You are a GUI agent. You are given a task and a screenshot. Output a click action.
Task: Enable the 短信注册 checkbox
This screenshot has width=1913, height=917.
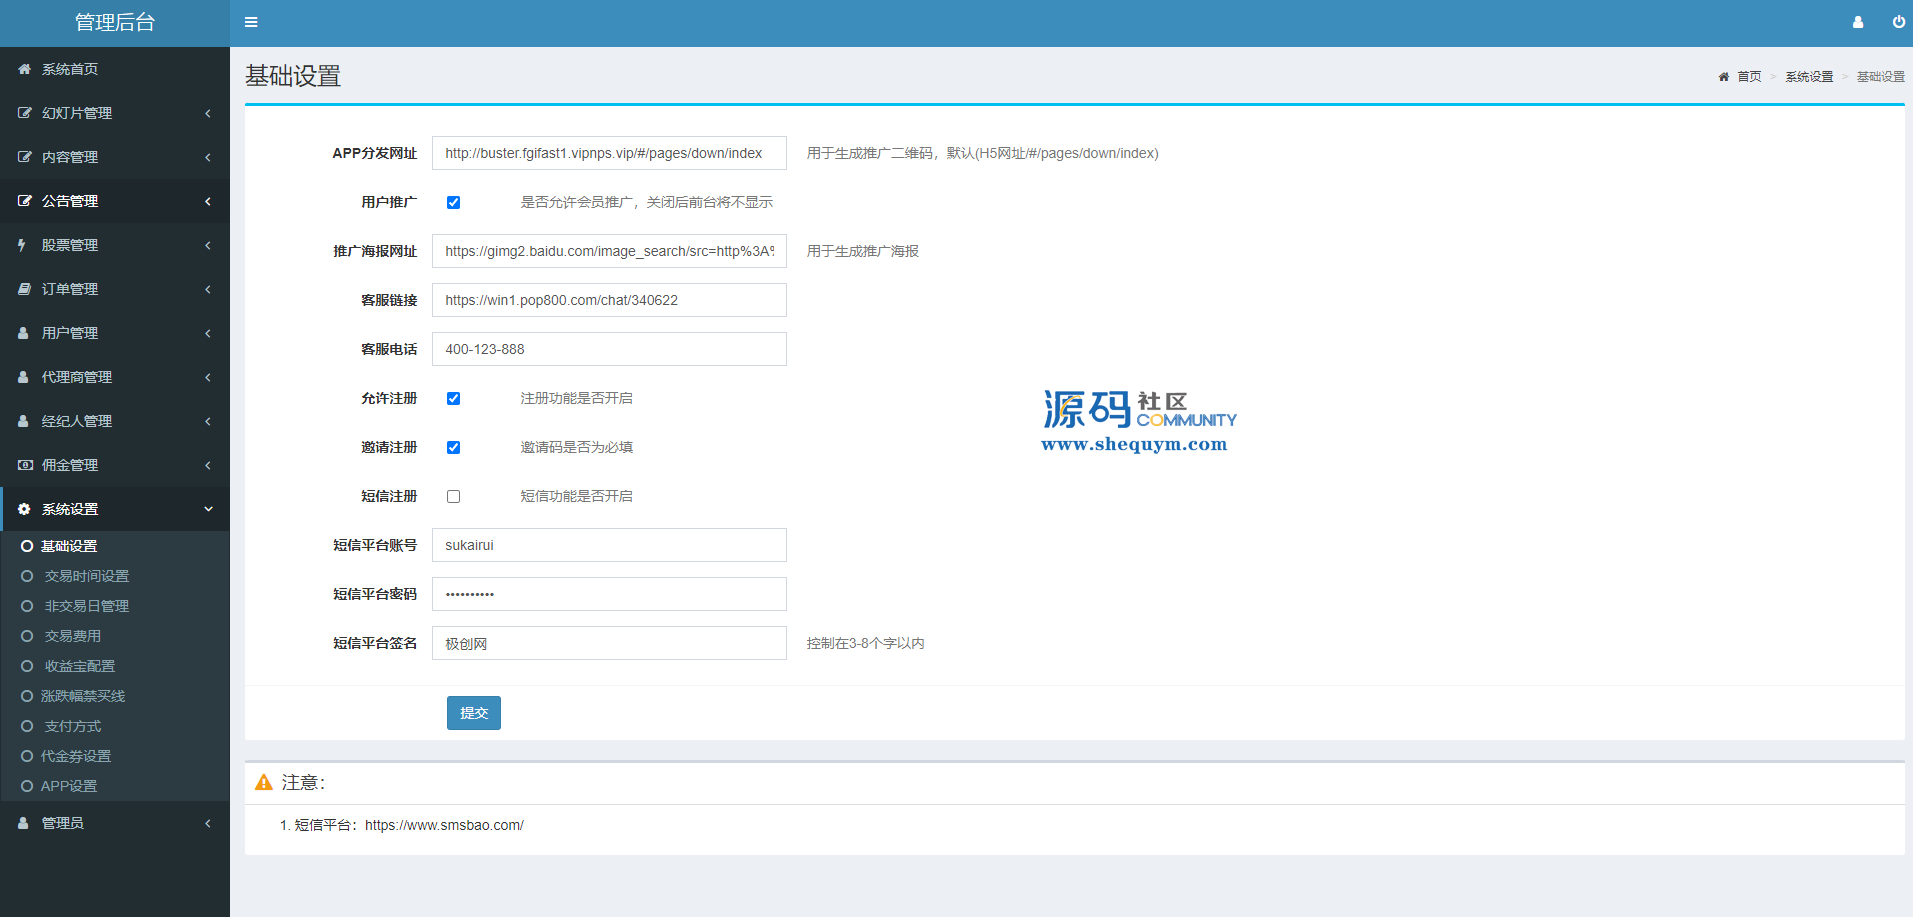tap(453, 496)
